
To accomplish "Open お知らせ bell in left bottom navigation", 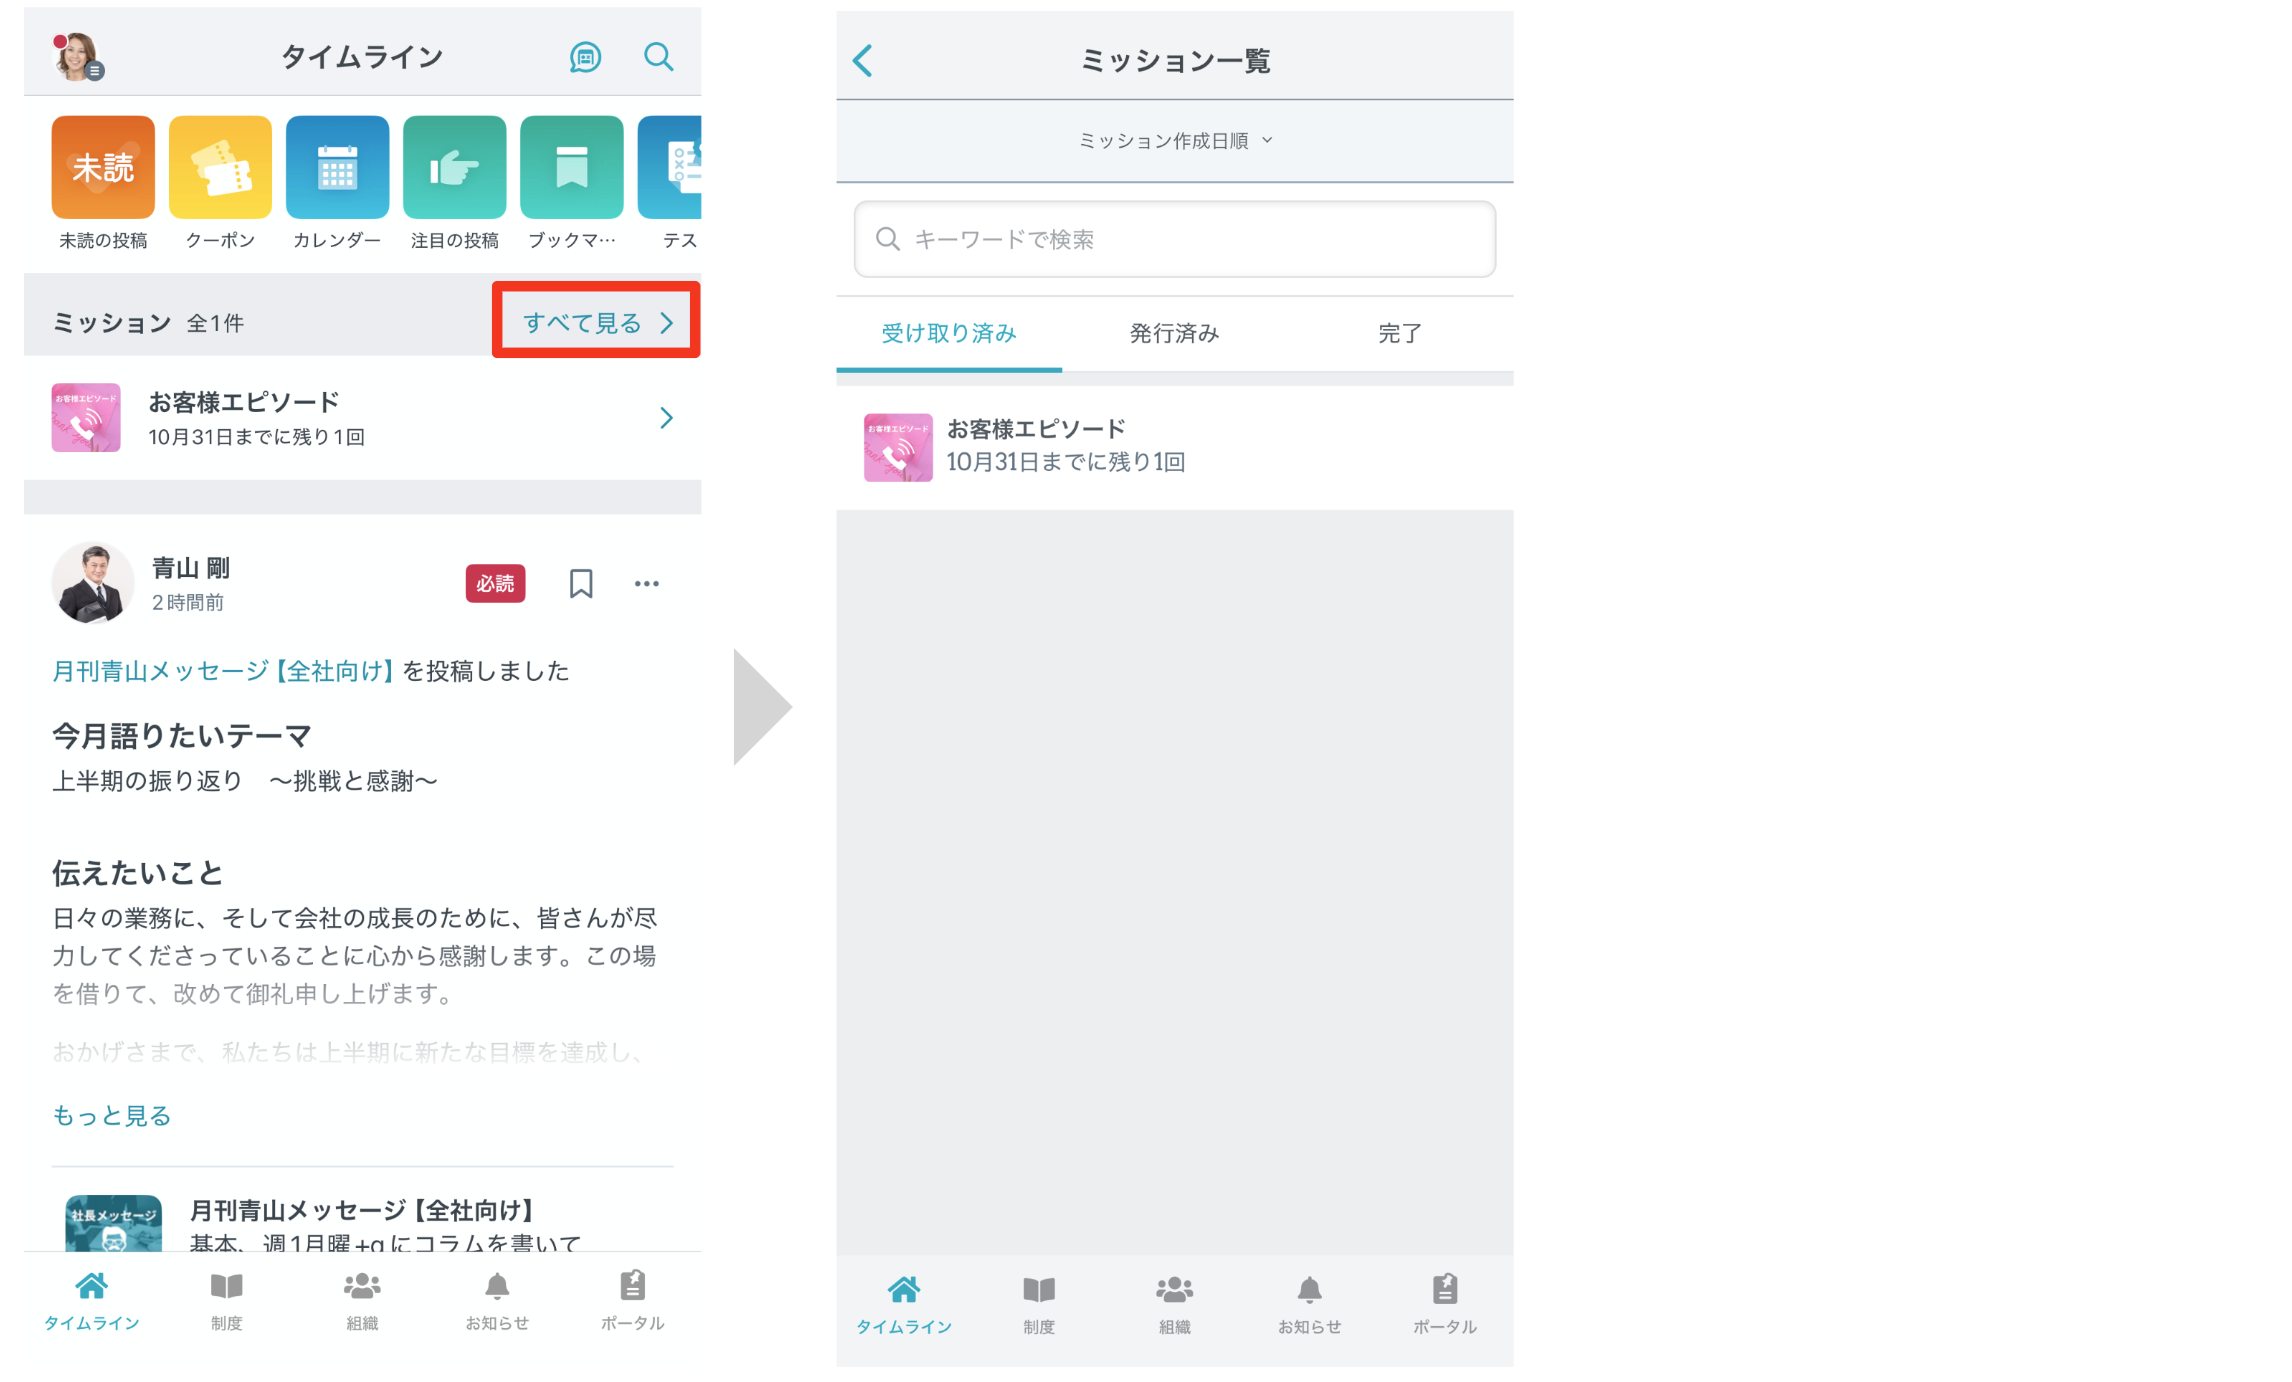I will coord(497,1299).
